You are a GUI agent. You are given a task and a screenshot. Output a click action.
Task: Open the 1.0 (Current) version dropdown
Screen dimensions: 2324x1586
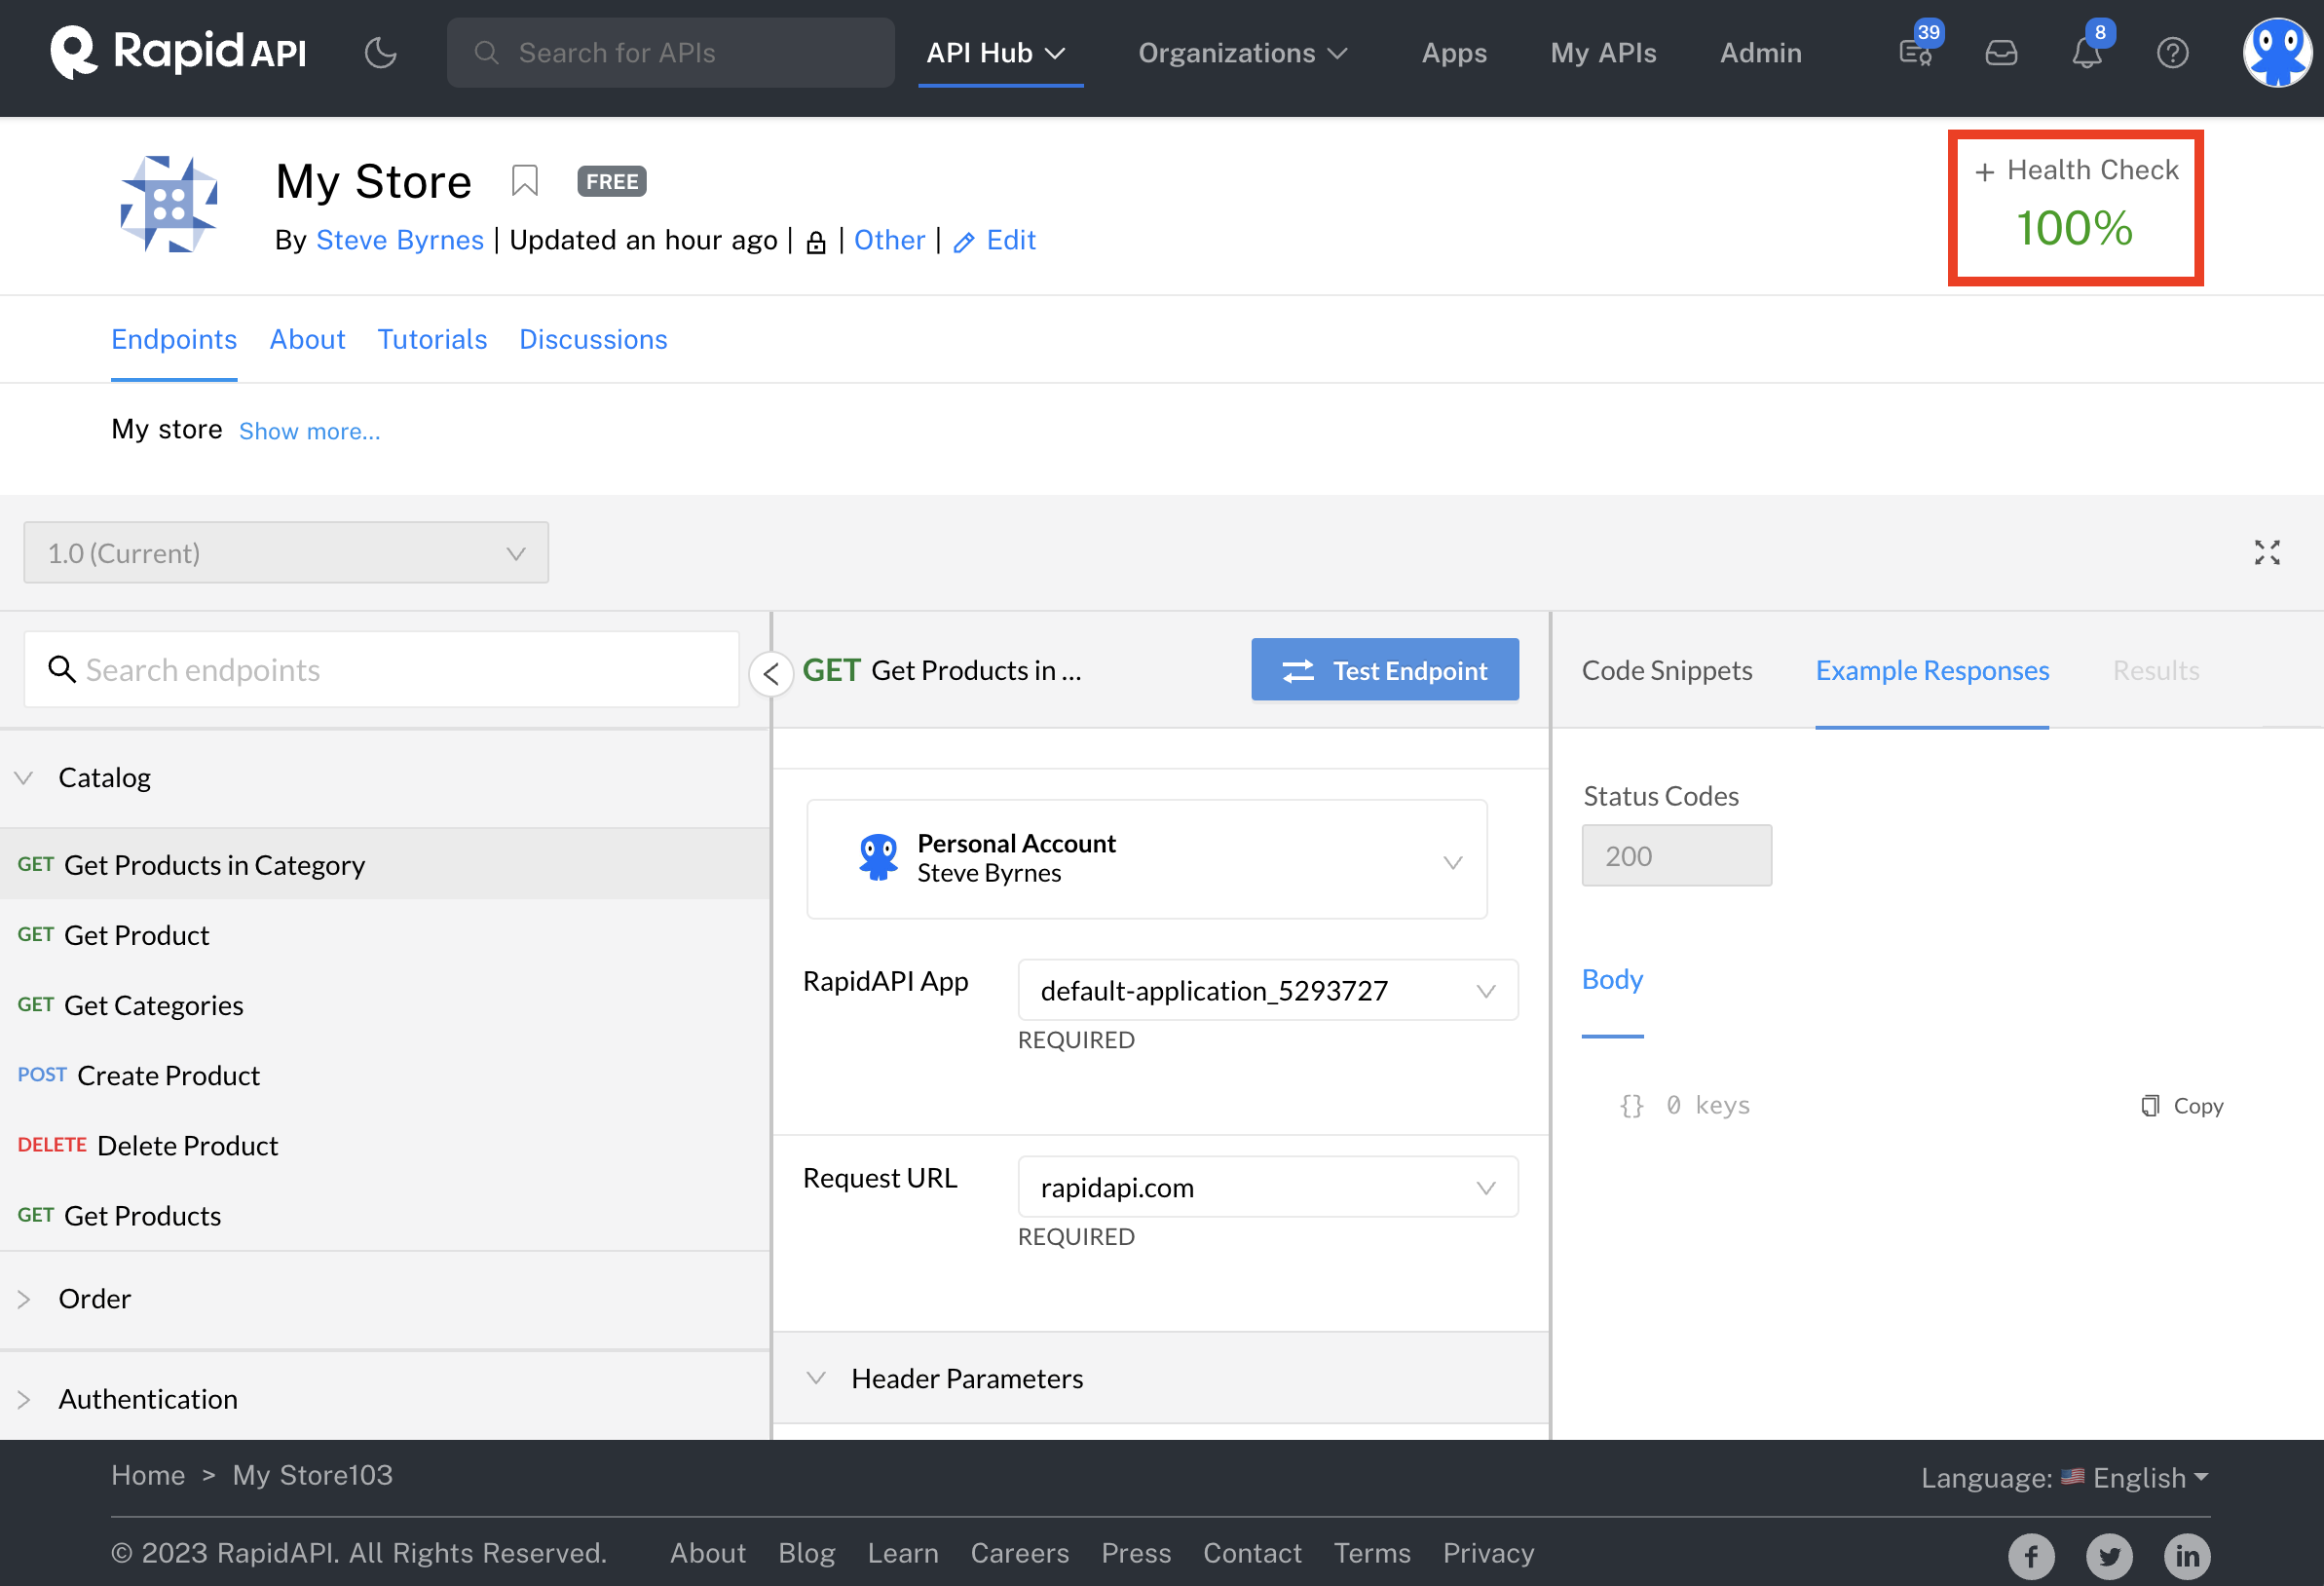click(x=286, y=552)
